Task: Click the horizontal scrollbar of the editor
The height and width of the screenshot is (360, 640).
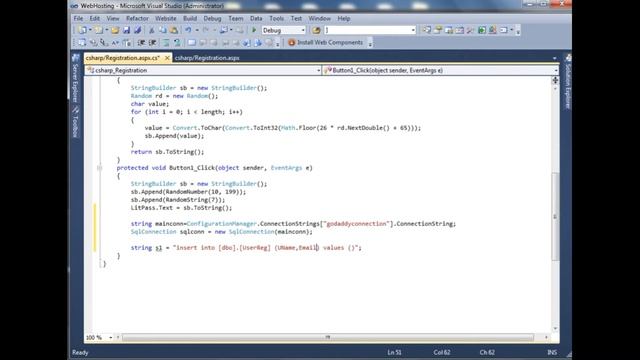Action: pos(328,338)
